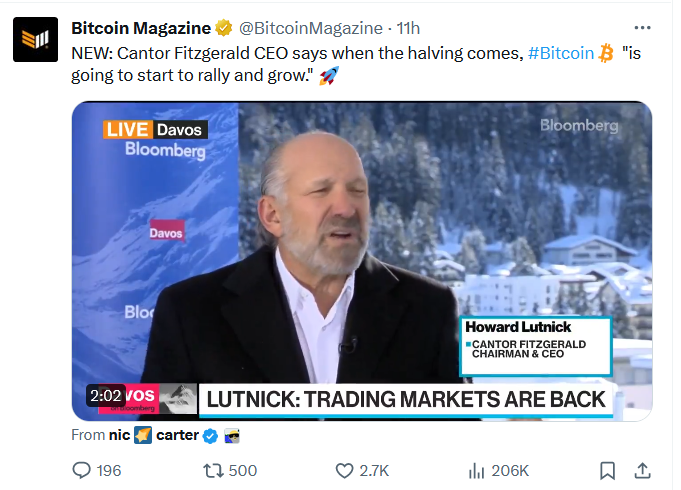Follow the #Bitcoin hashtag link

(x=559, y=52)
